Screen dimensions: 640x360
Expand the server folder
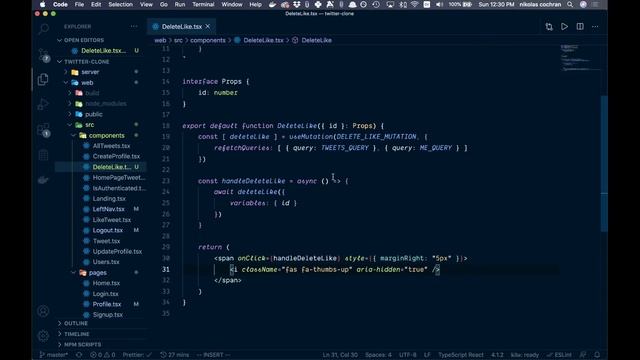(x=90, y=72)
